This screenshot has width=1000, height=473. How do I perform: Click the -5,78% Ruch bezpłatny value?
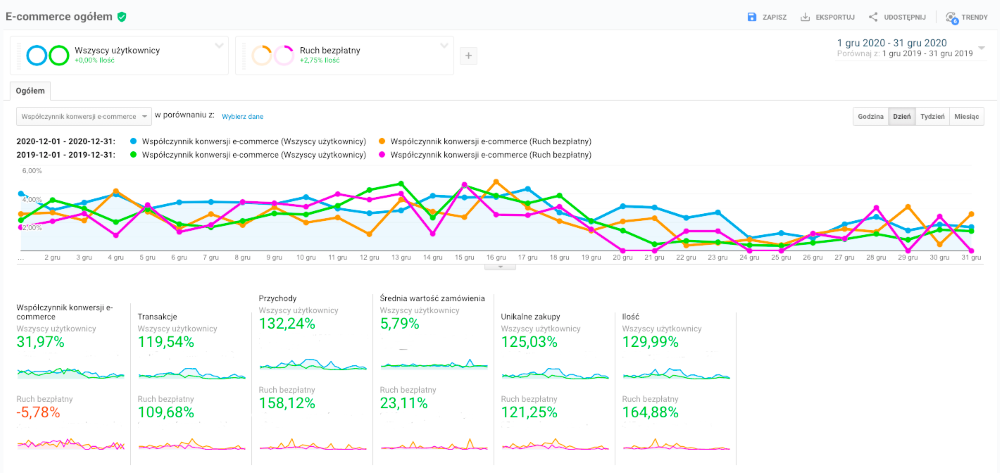pyautogui.click(x=38, y=412)
